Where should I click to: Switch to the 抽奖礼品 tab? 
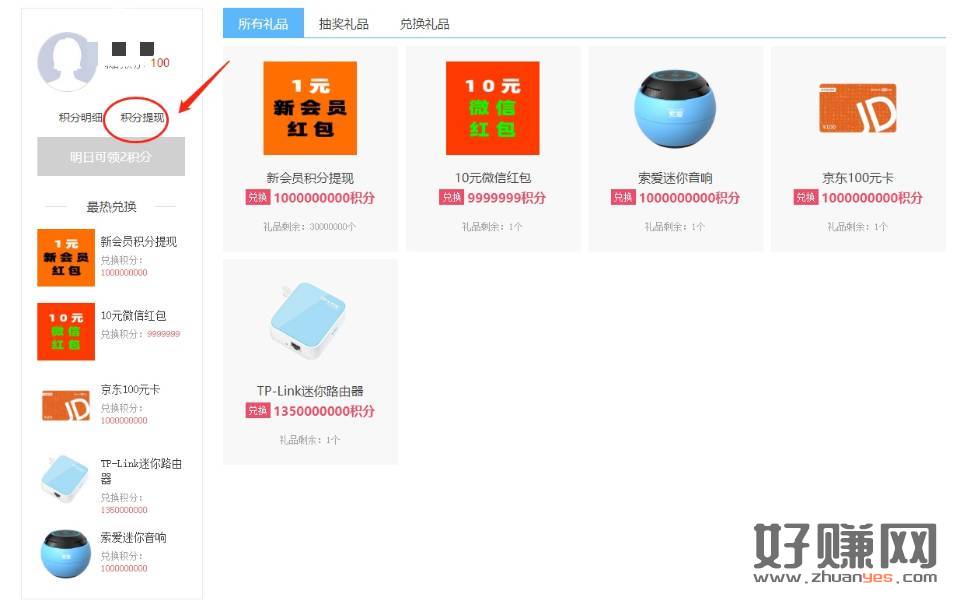tap(344, 24)
